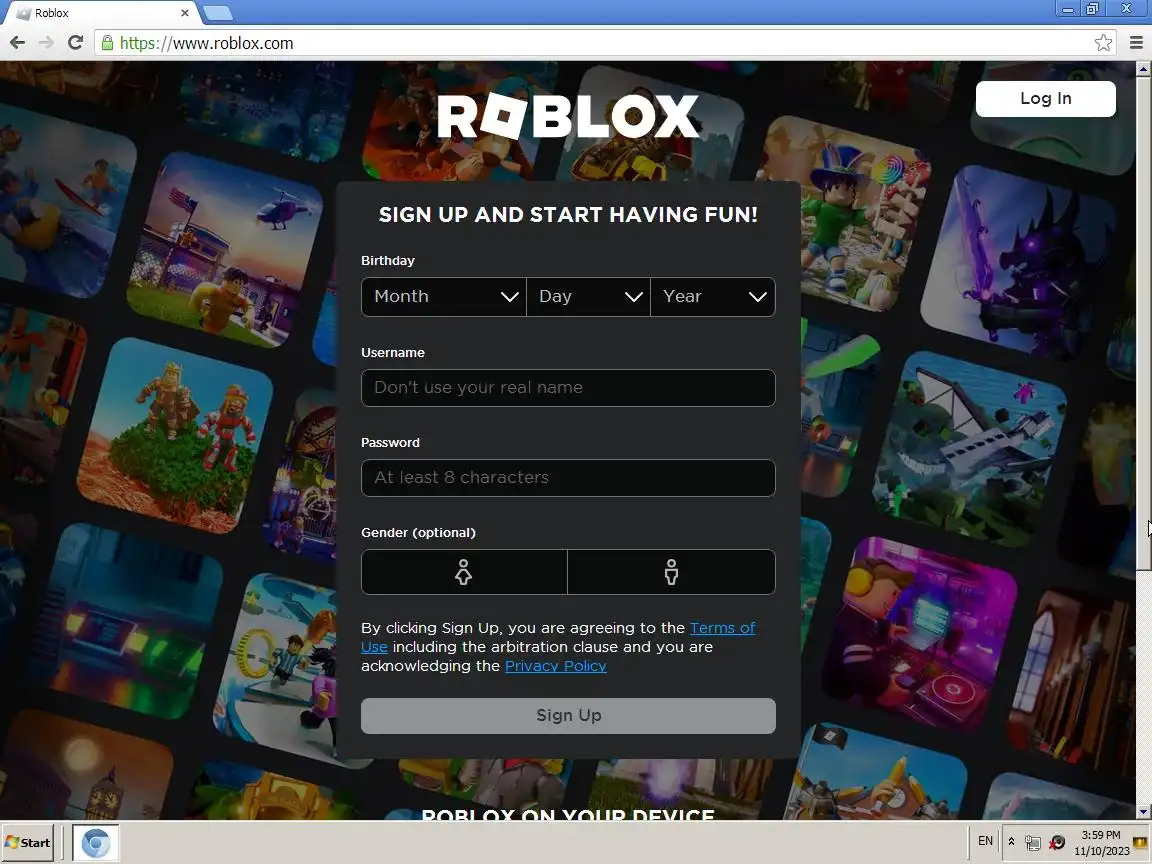Open a new browser tab
The width and height of the screenshot is (1152, 864).
(x=218, y=12)
